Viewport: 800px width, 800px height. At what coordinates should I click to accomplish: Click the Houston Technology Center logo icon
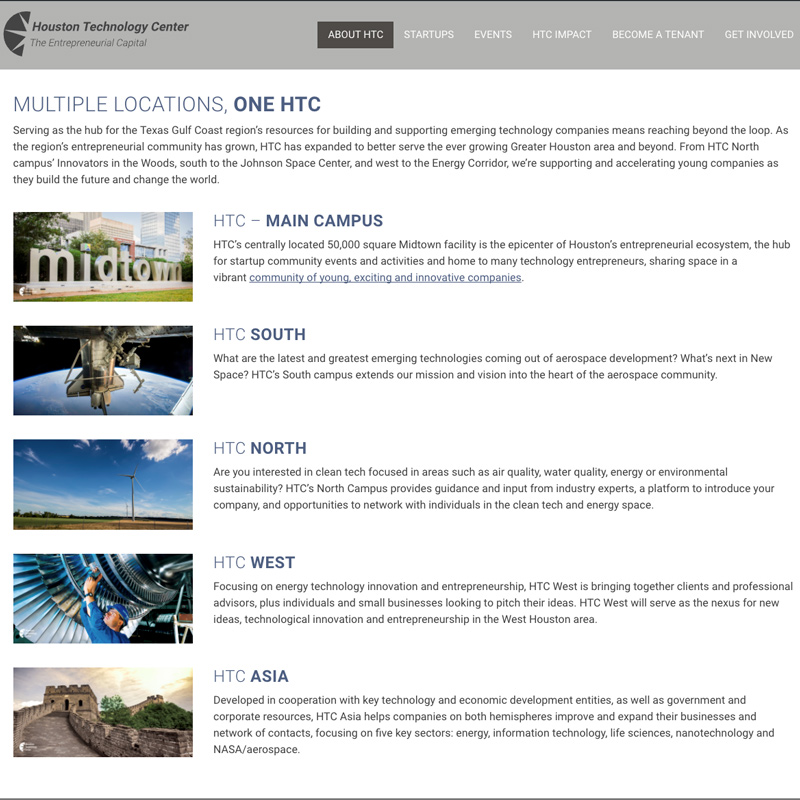click(16, 34)
